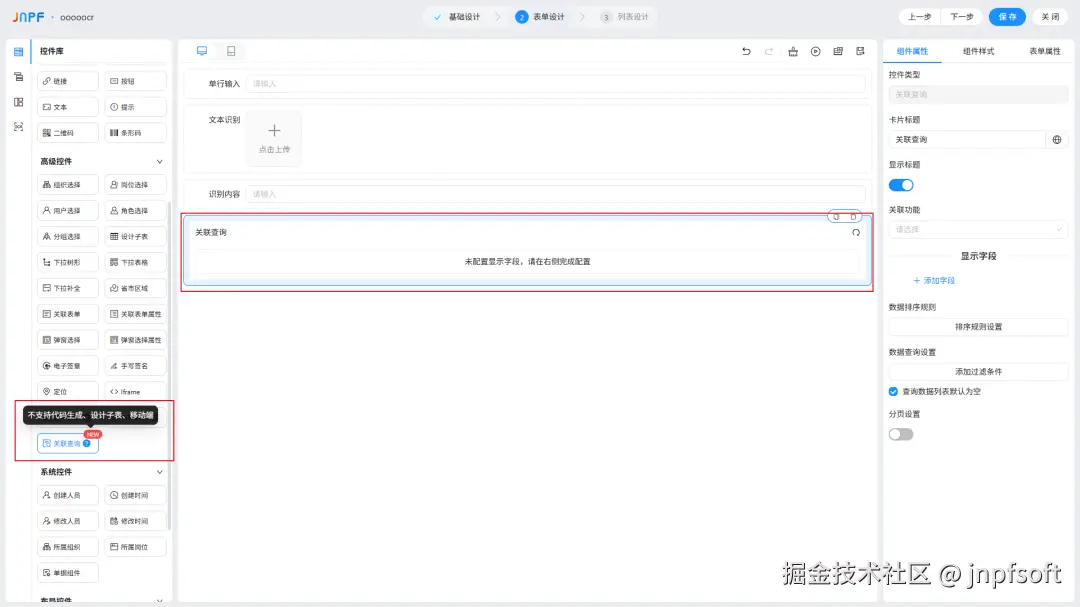
Task: Click the refresh icon on the 关联查询 component
Action: point(855,232)
